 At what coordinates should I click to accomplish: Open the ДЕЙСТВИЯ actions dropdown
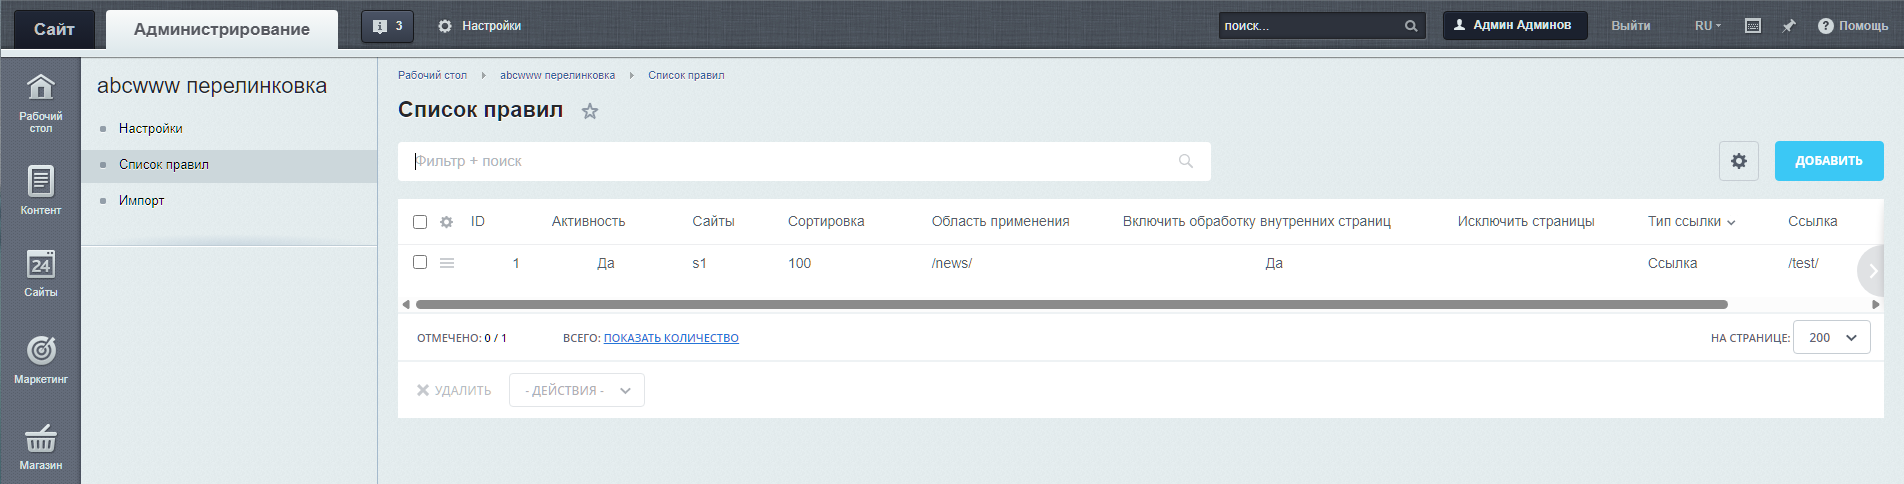[x=577, y=390]
